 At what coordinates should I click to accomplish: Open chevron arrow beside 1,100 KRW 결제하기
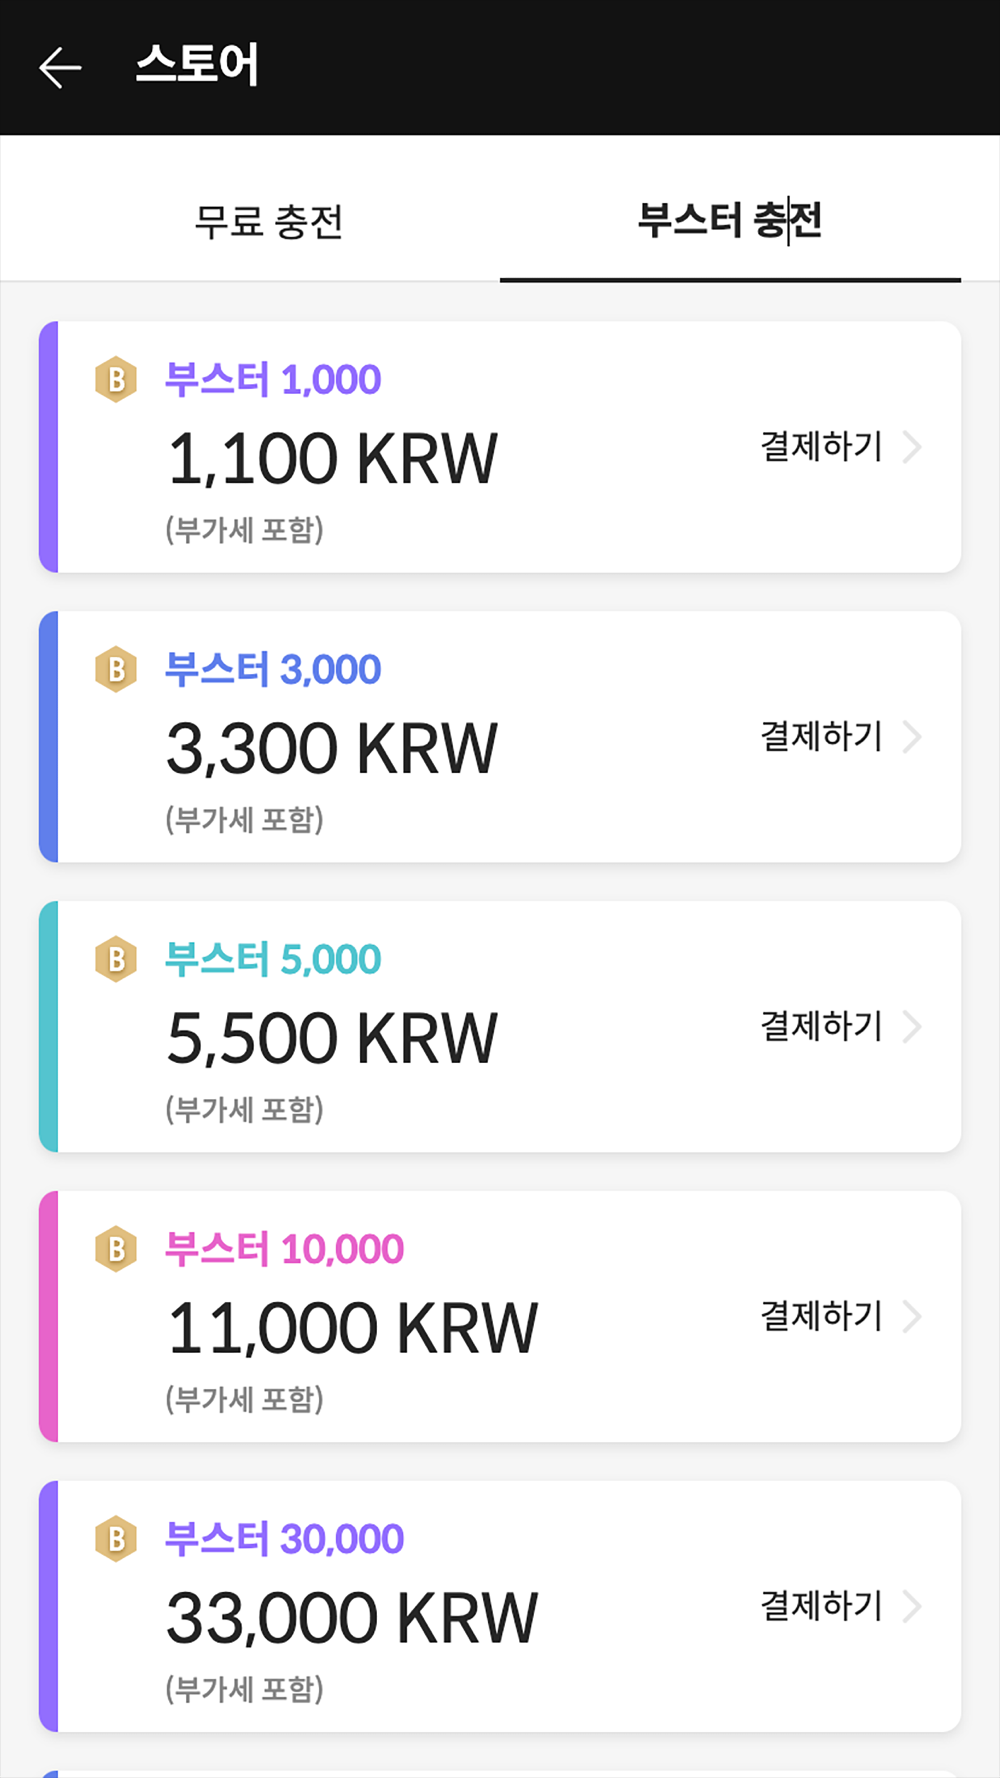point(912,447)
